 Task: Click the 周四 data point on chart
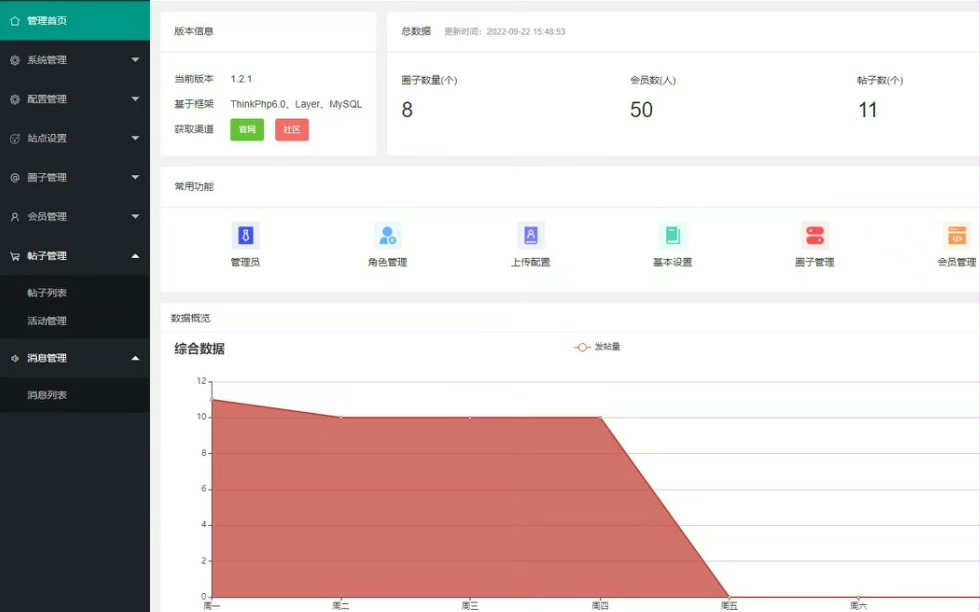tap(600, 417)
